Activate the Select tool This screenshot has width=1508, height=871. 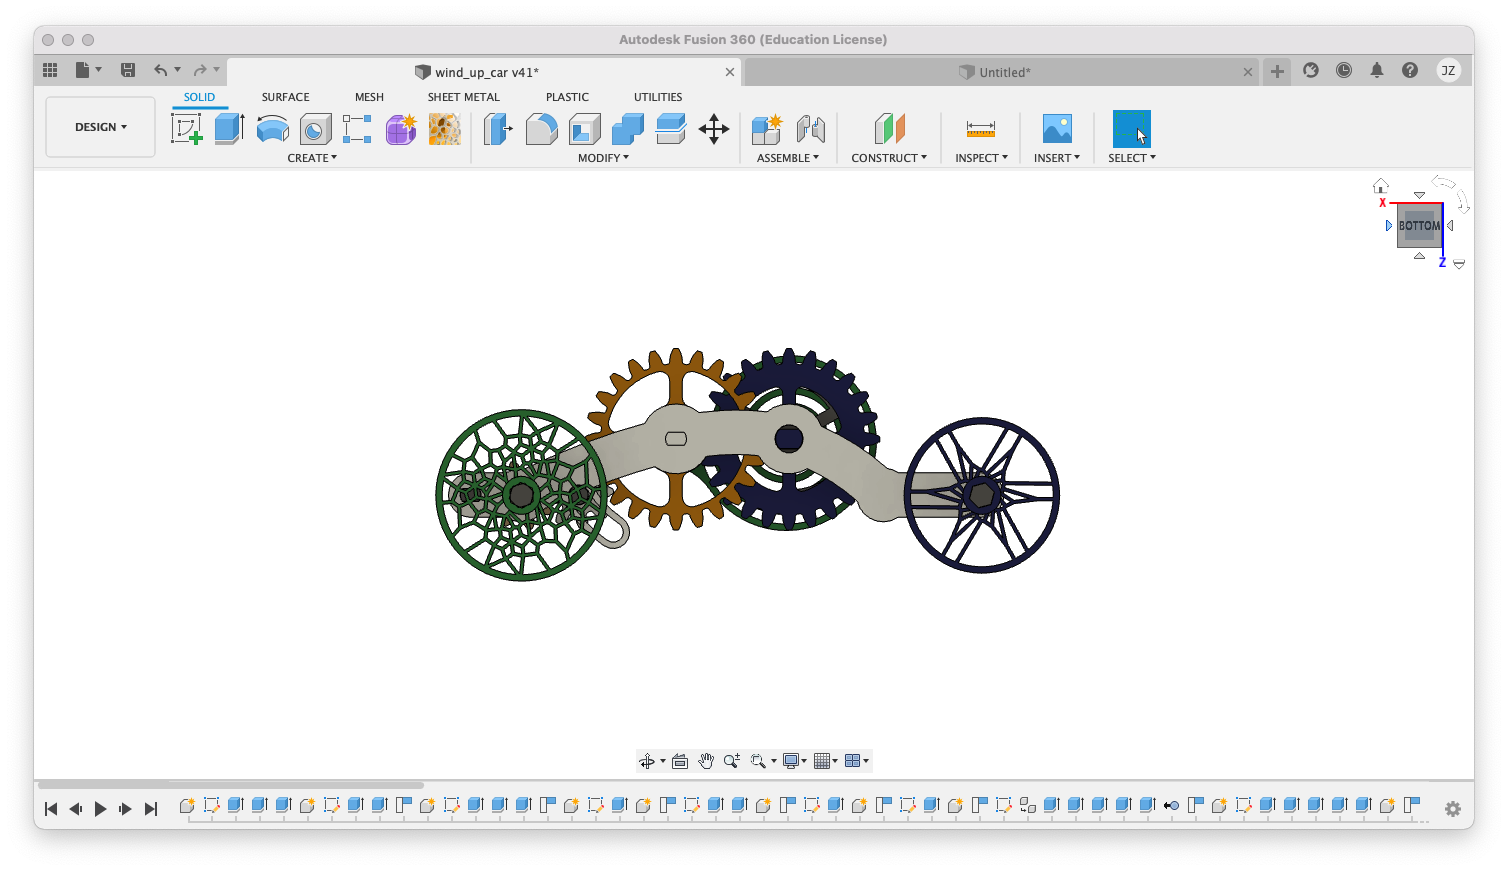click(x=1132, y=129)
